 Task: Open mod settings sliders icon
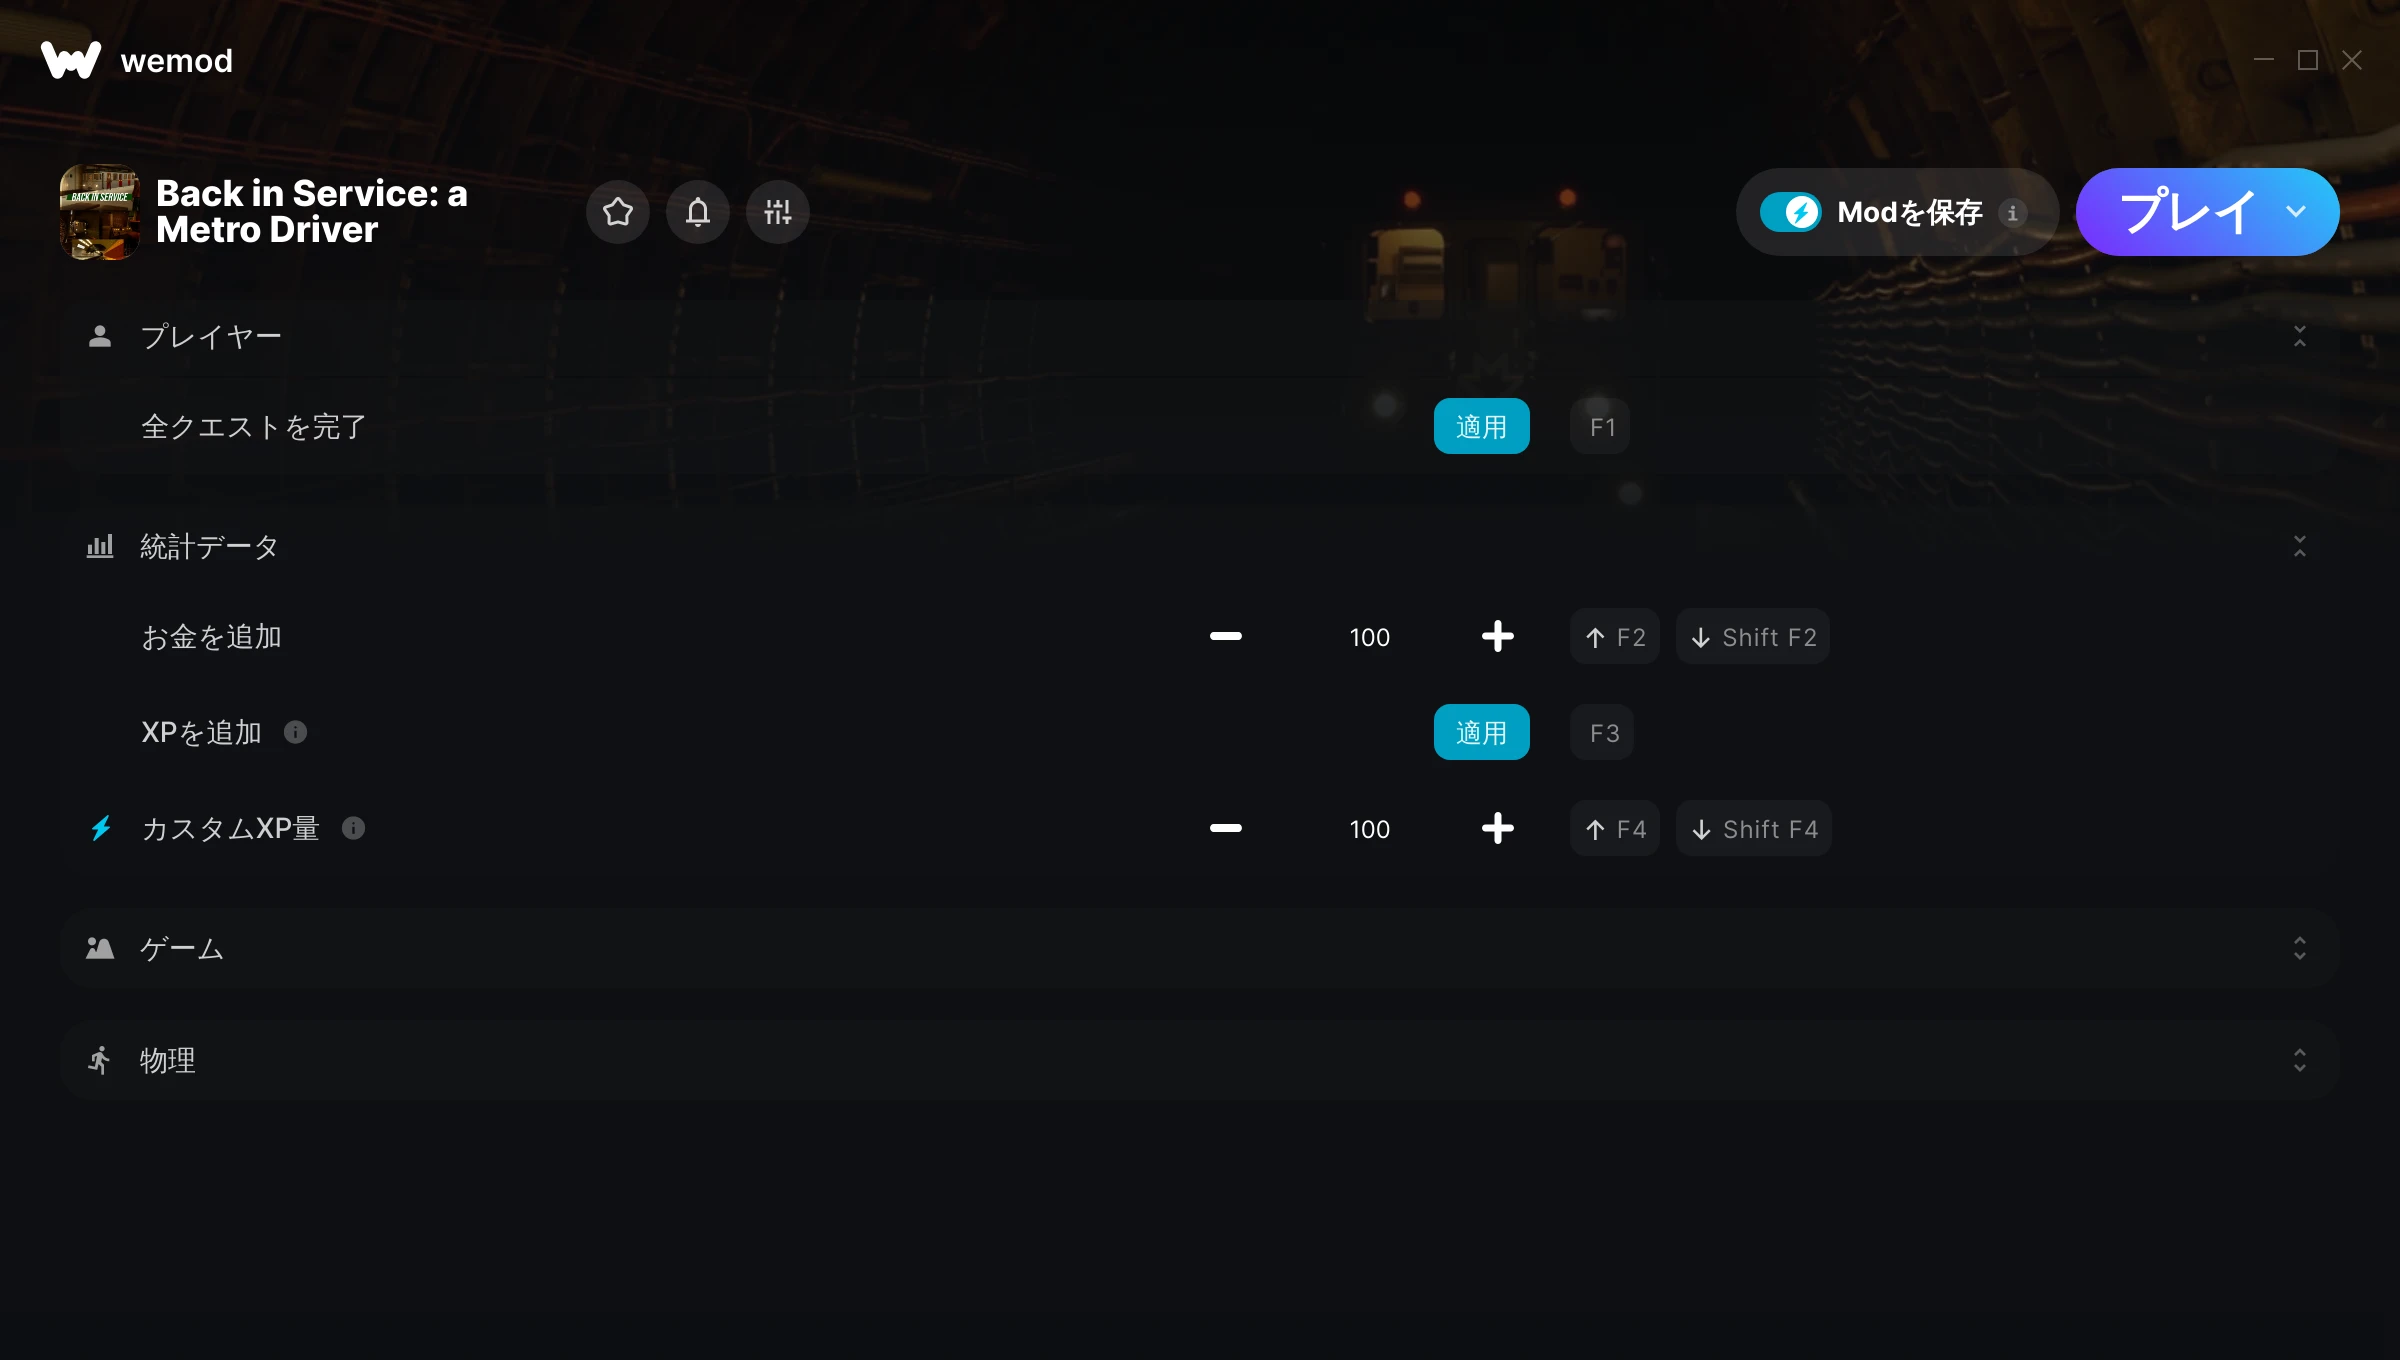778,212
